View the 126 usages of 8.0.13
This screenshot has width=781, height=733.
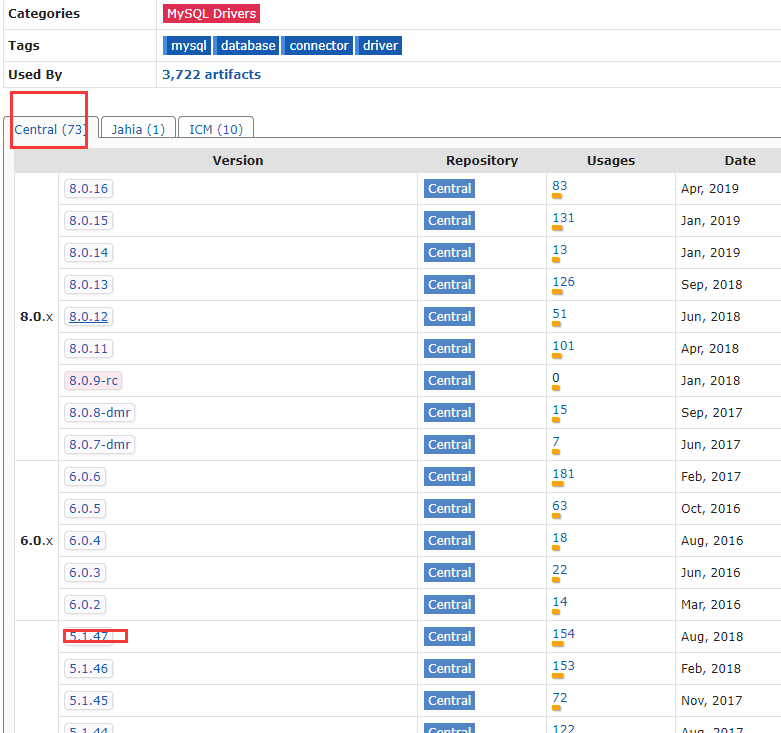point(563,281)
